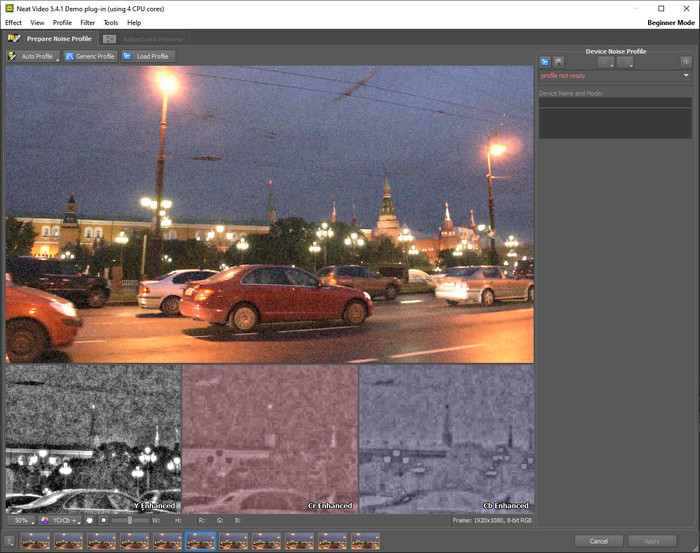Click the frame info 1920x1080 text
The width and height of the screenshot is (700, 553).
click(492, 520)
